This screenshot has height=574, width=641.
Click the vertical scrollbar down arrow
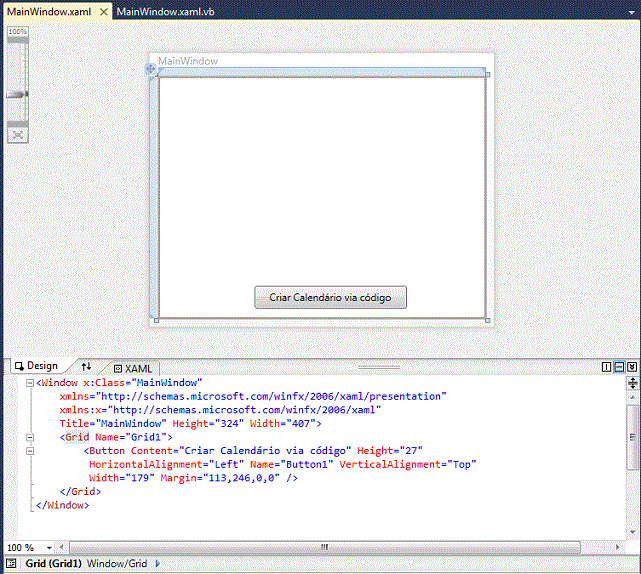point(632,532)
